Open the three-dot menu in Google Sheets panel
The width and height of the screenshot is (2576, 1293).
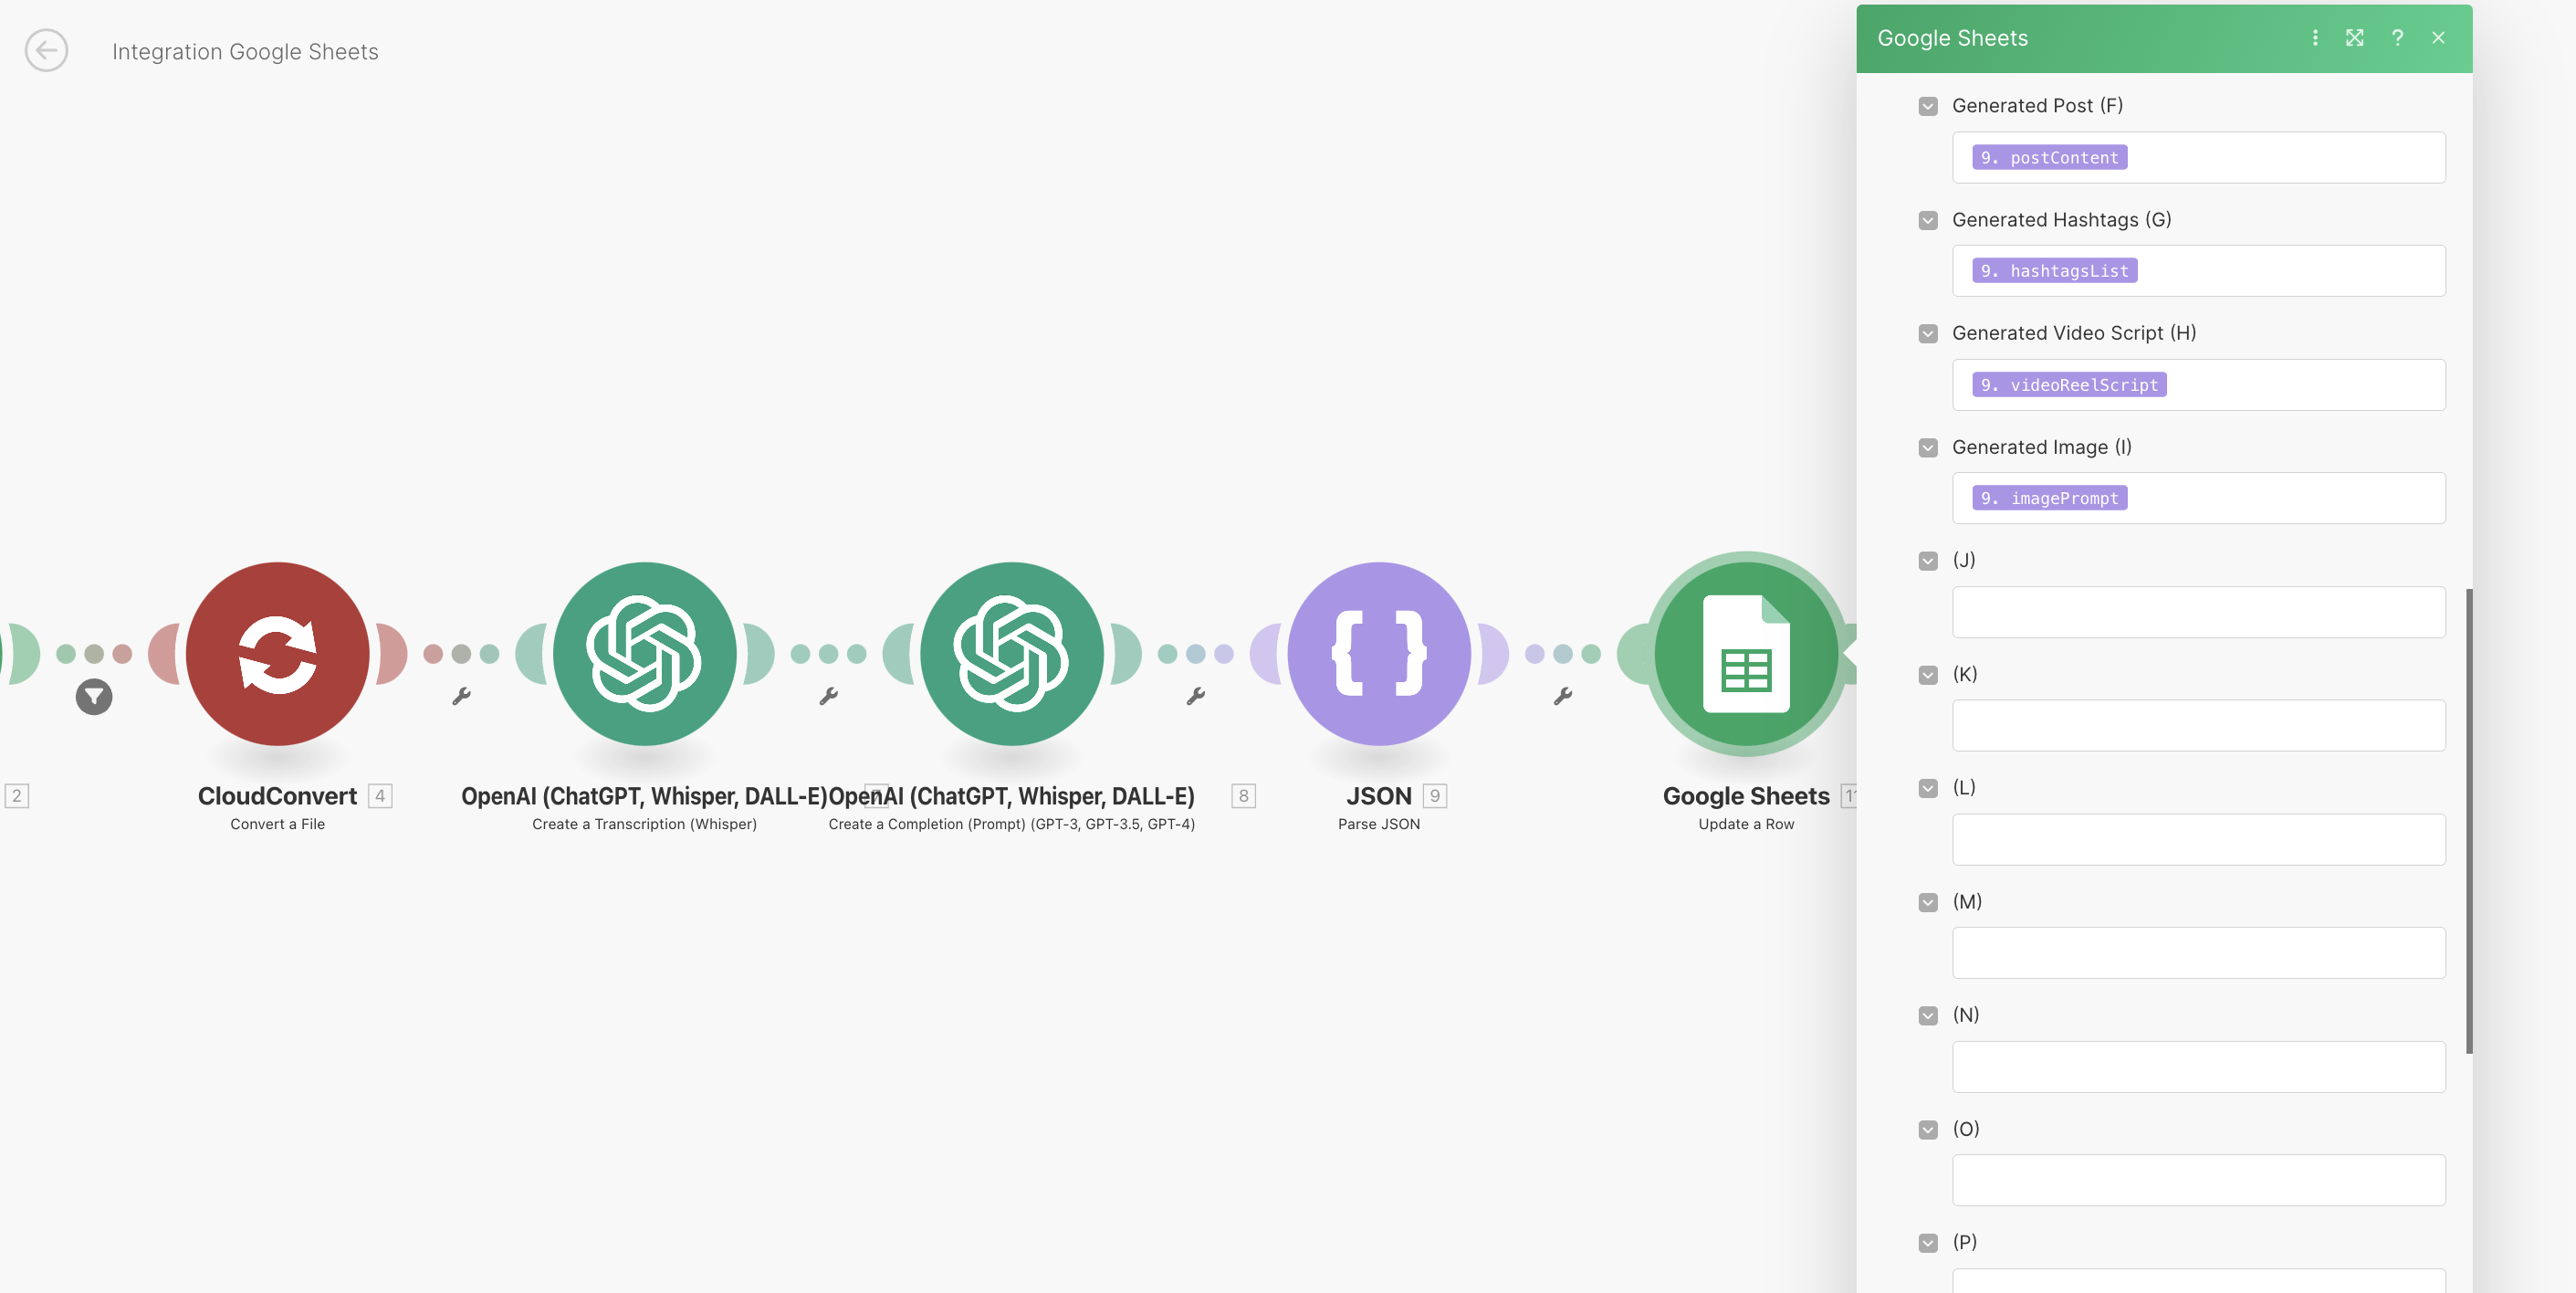tap(2314, 38)
